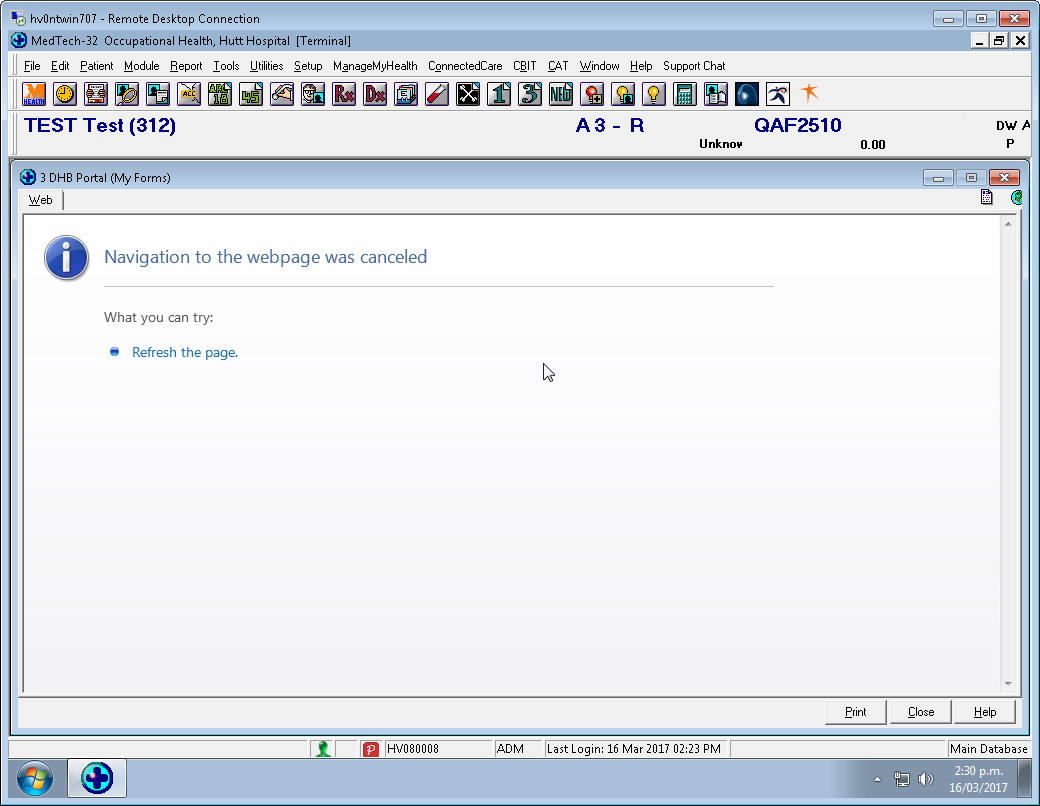The image size is (1040, 806).
Task: Click the yellow bulb with patient icon
Action: (x=623, y=94)
